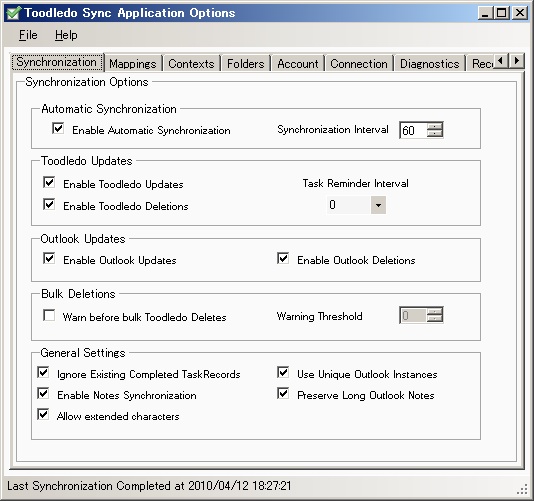This screenshot has height=501, width=534.
Task: Increase Synchronization Interval with up arrow
Action: click(x=435, y=126)
